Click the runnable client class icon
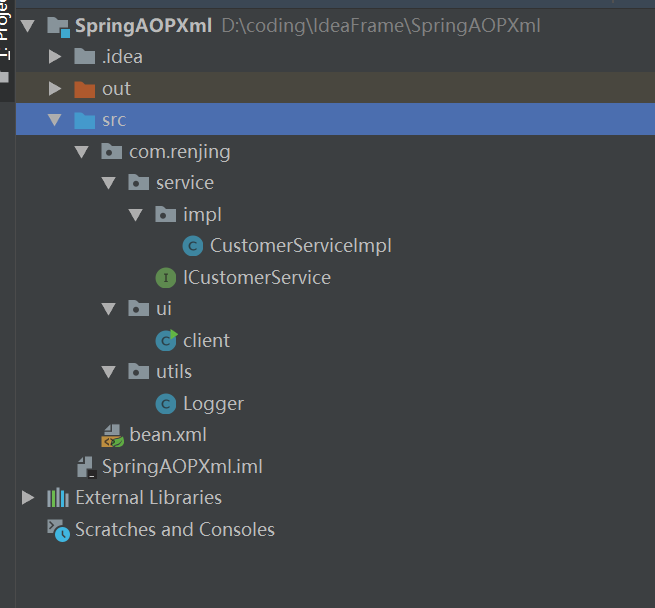Screen dimensions: 655x608 167,340
